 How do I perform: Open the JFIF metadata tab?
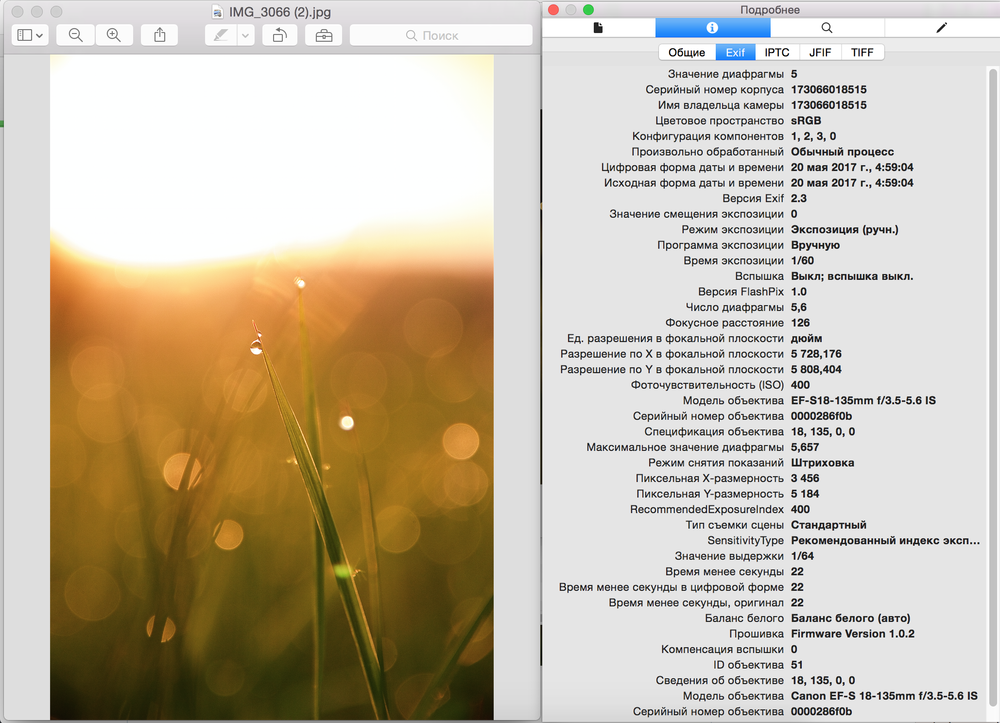pos(819,52)
